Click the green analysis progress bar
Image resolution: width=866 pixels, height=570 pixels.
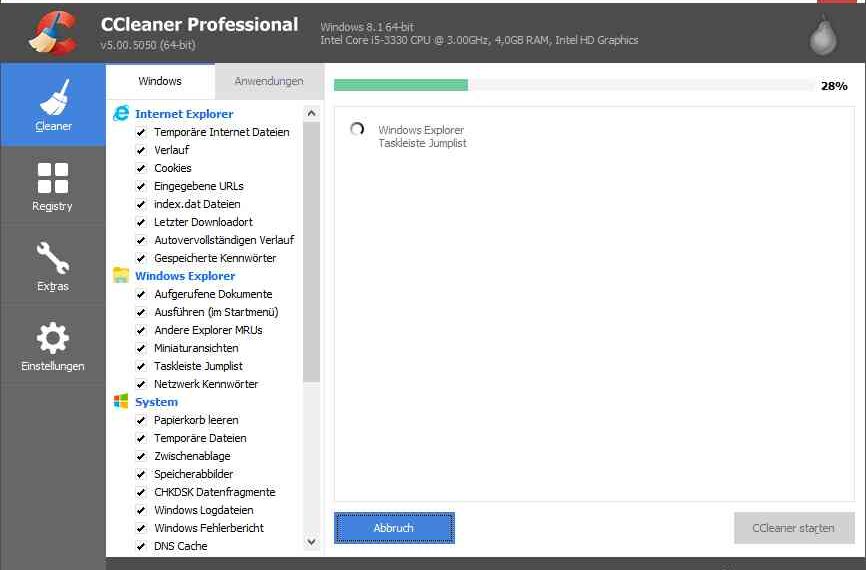click(401, 85)
